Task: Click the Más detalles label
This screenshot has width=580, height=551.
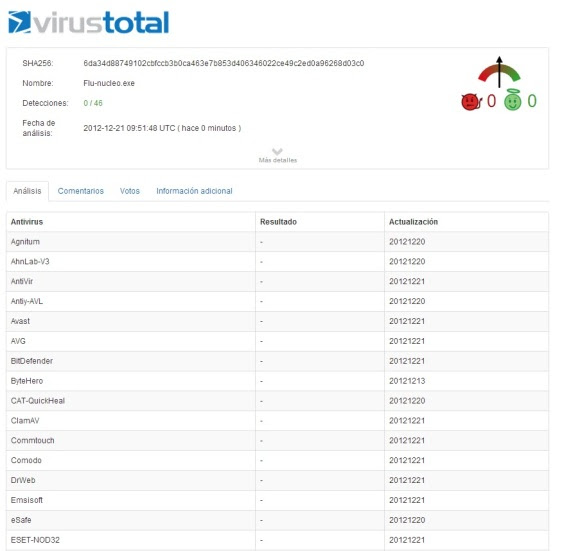Action: click(x=278, y=160)
